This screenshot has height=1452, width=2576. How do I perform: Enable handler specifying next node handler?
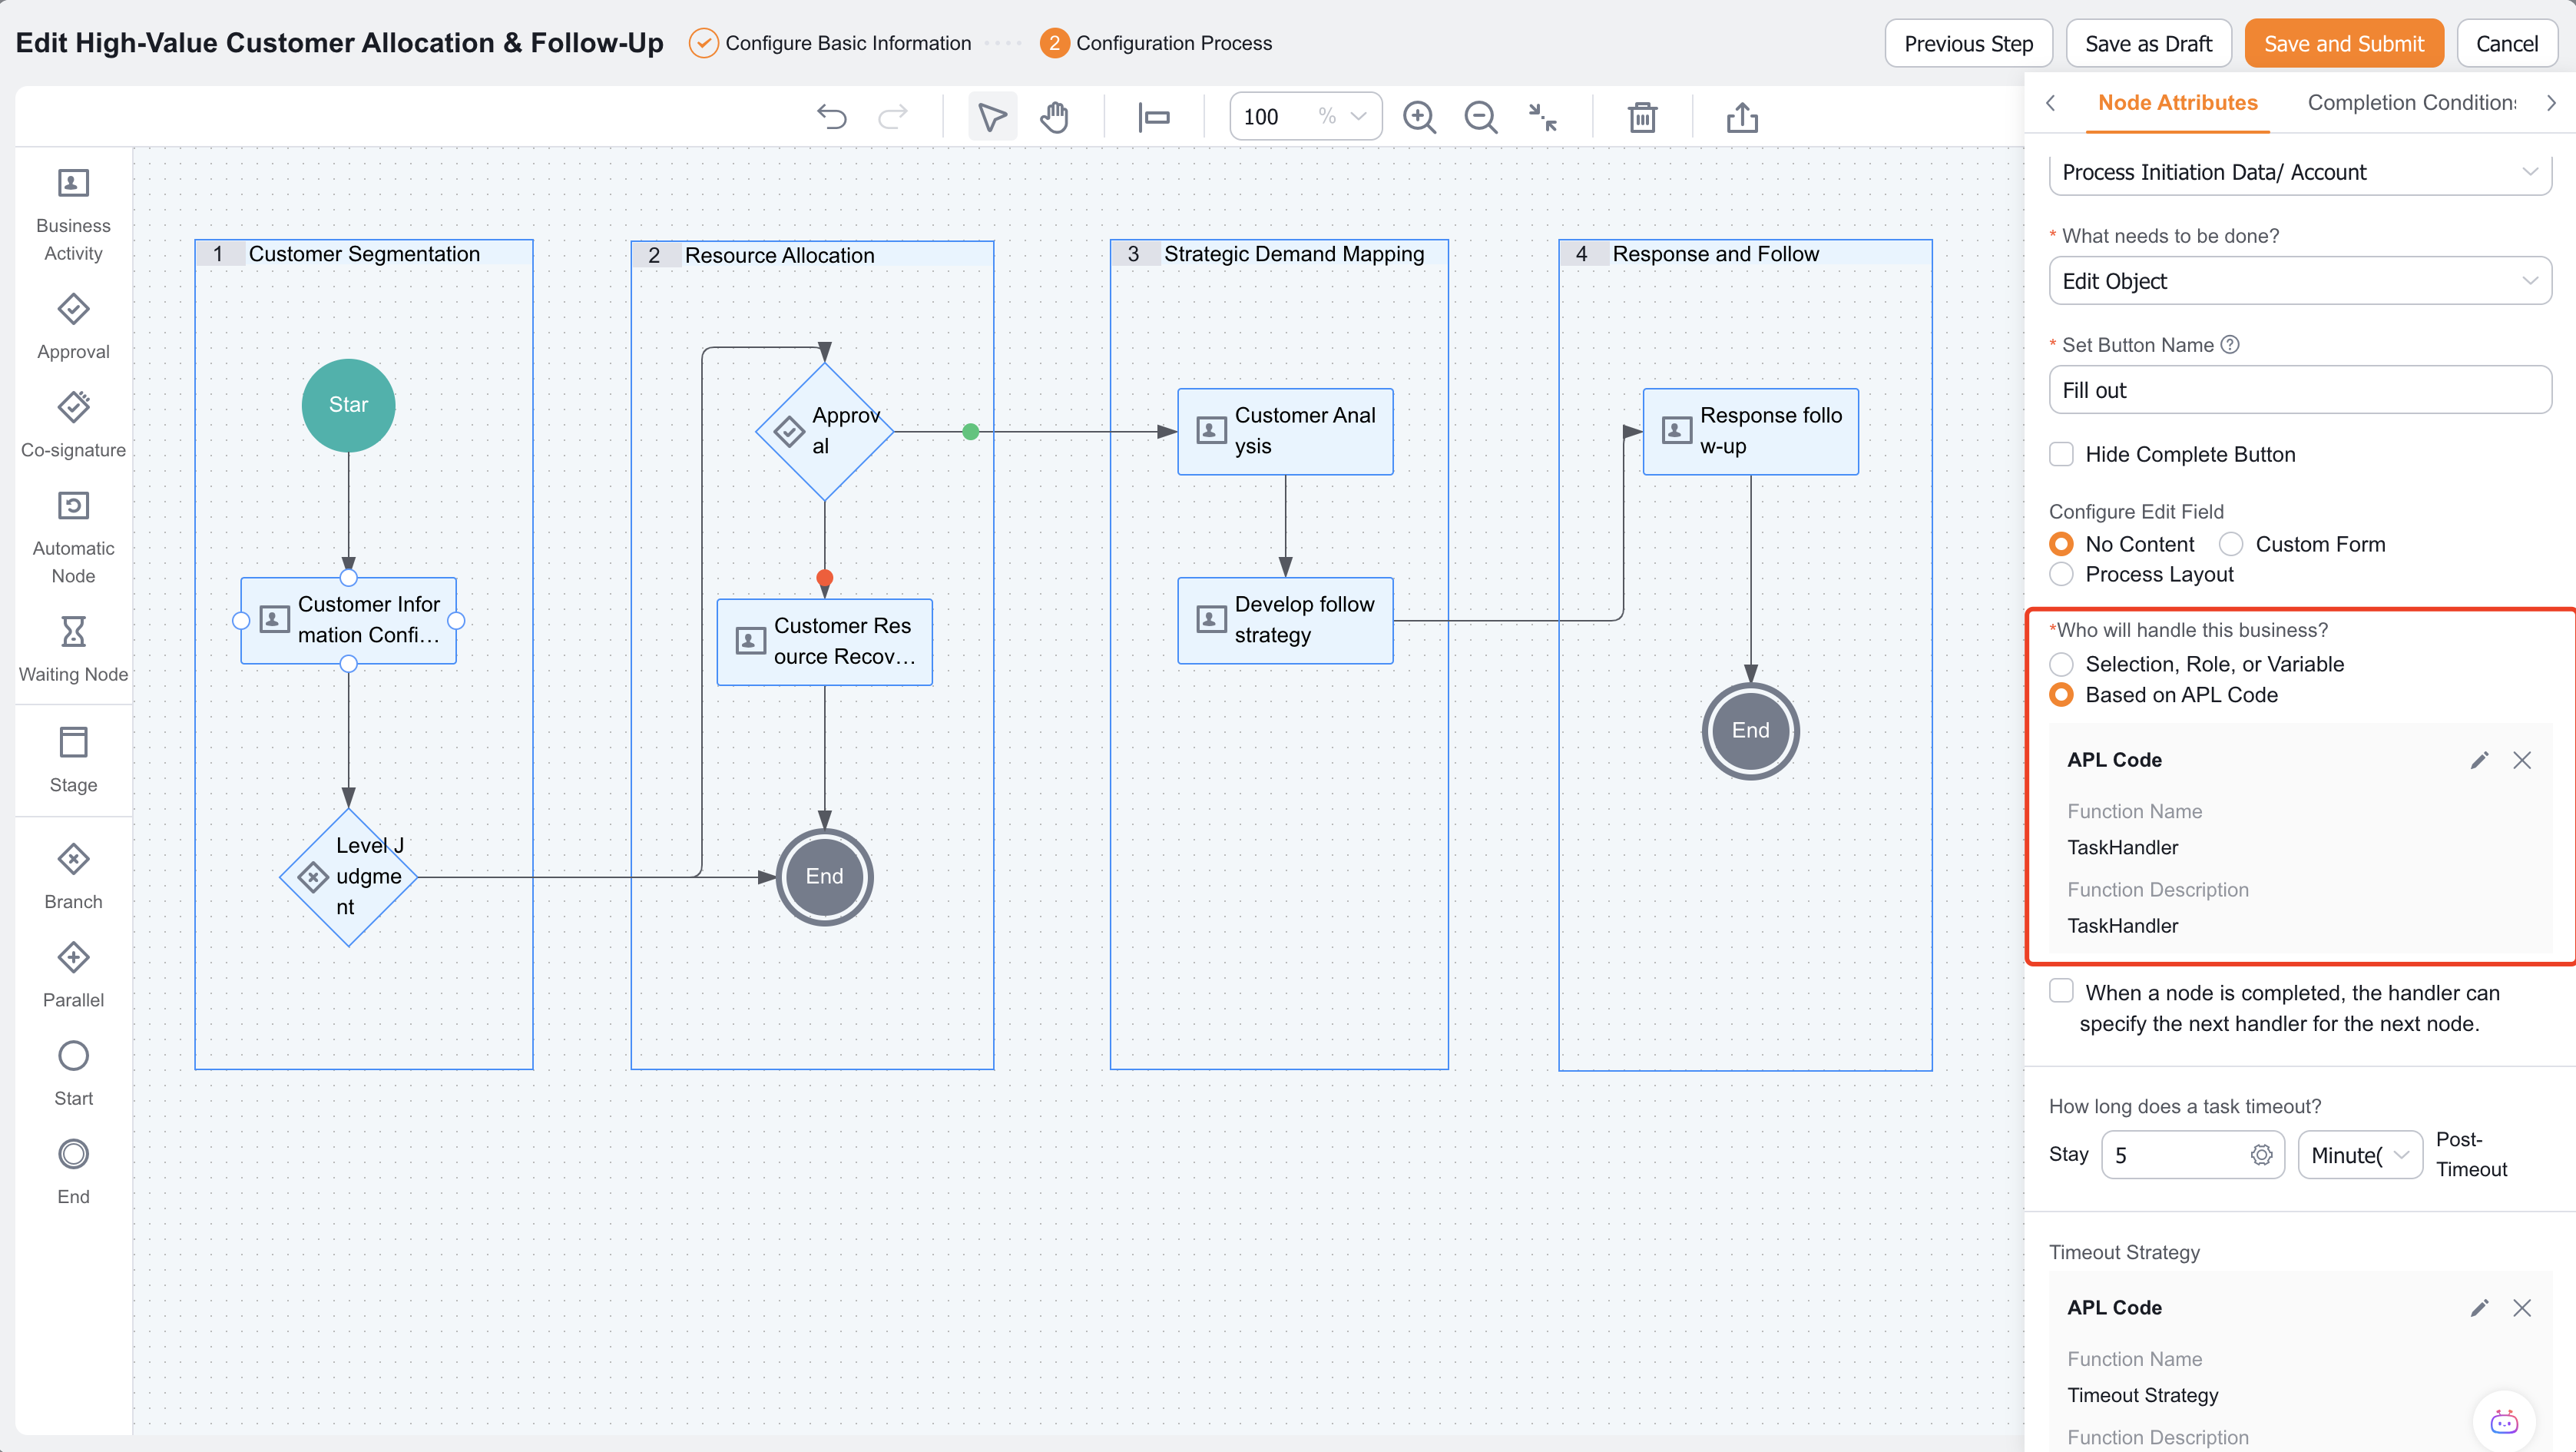2061,991
